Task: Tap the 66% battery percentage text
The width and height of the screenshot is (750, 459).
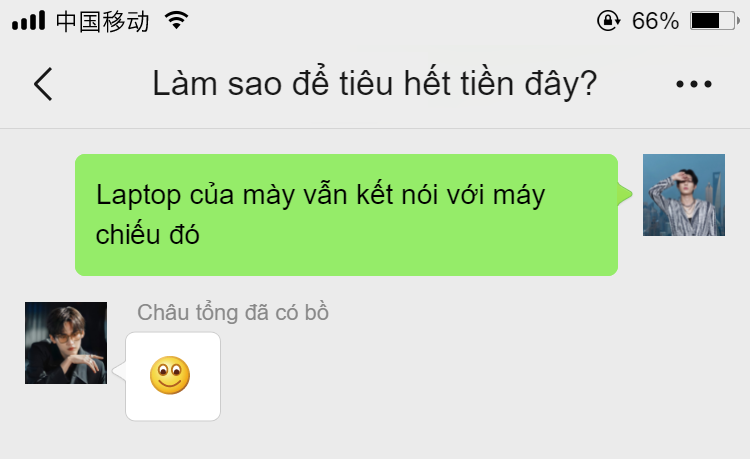Action: 655,21
